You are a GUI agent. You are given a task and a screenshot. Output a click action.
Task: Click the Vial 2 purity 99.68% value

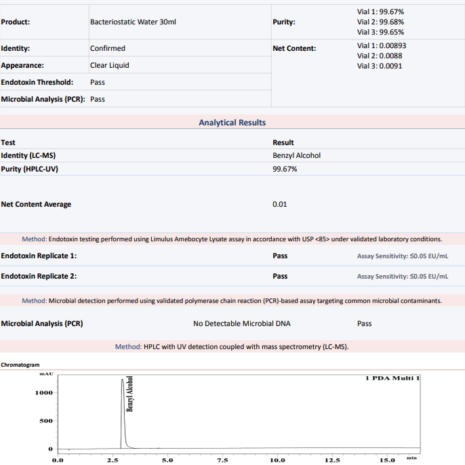pyautogui.click(x=380, y=22)
